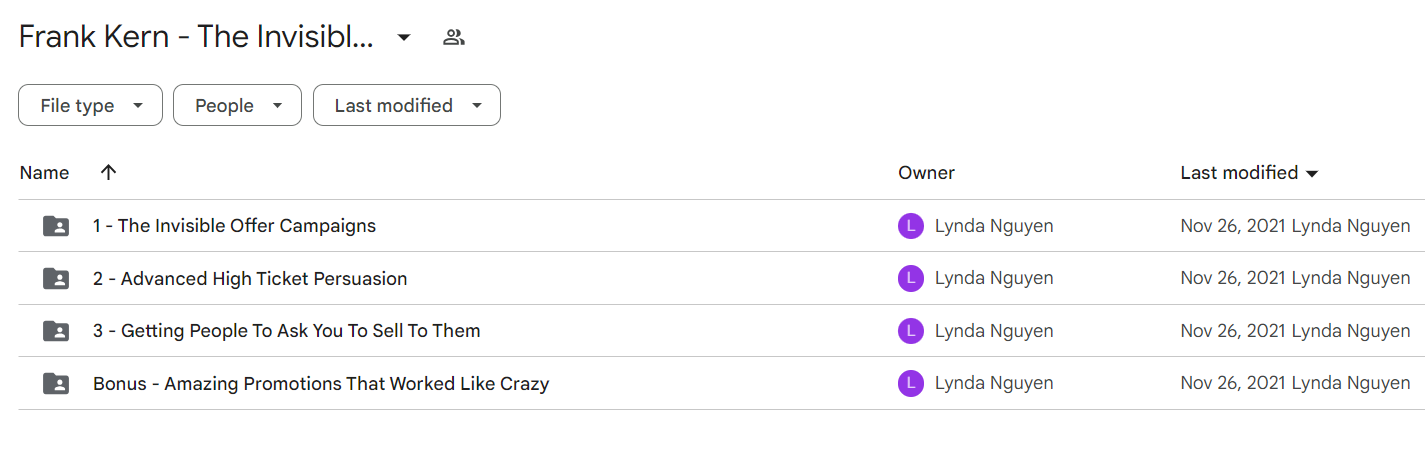Click the up arrow sort icon next to Name
Screen dimensions: 1425x459
[x=109, y=172]
